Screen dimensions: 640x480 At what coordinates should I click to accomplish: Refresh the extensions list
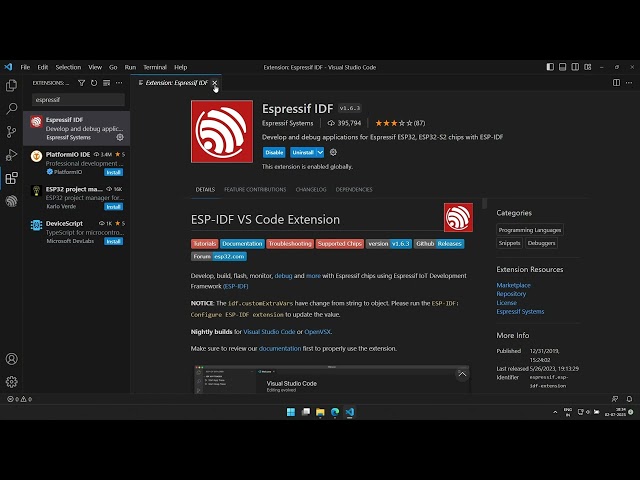coord(94,83)
